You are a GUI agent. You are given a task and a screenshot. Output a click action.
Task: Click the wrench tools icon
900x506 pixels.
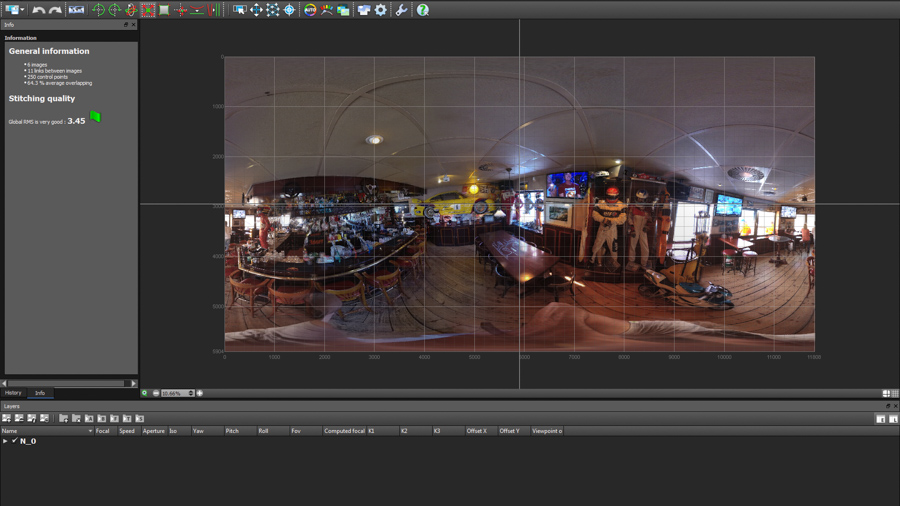(x=401, y=10)
